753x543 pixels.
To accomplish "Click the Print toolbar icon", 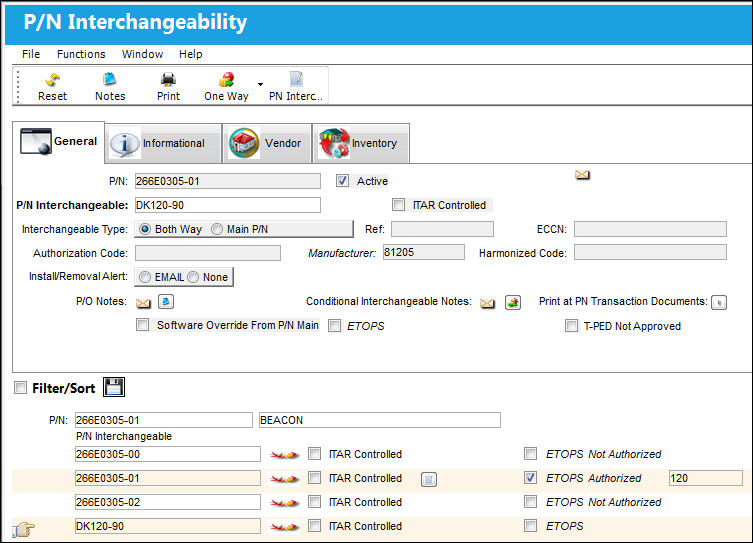I will click(x=168, y=86).
